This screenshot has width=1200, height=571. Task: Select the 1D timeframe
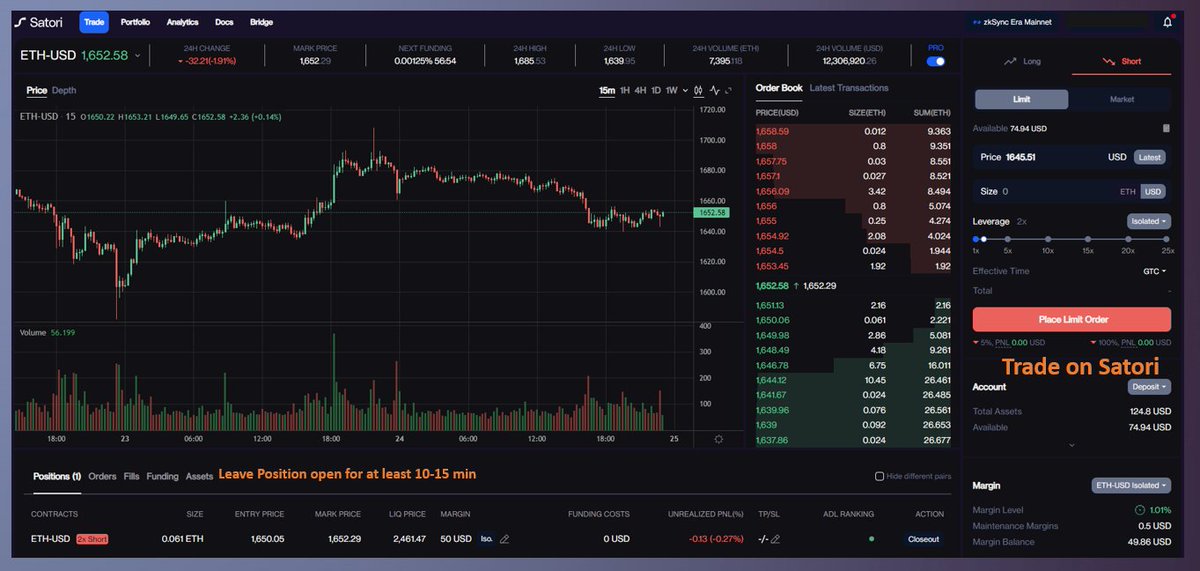pyautogui.click(x=656, y=91)
